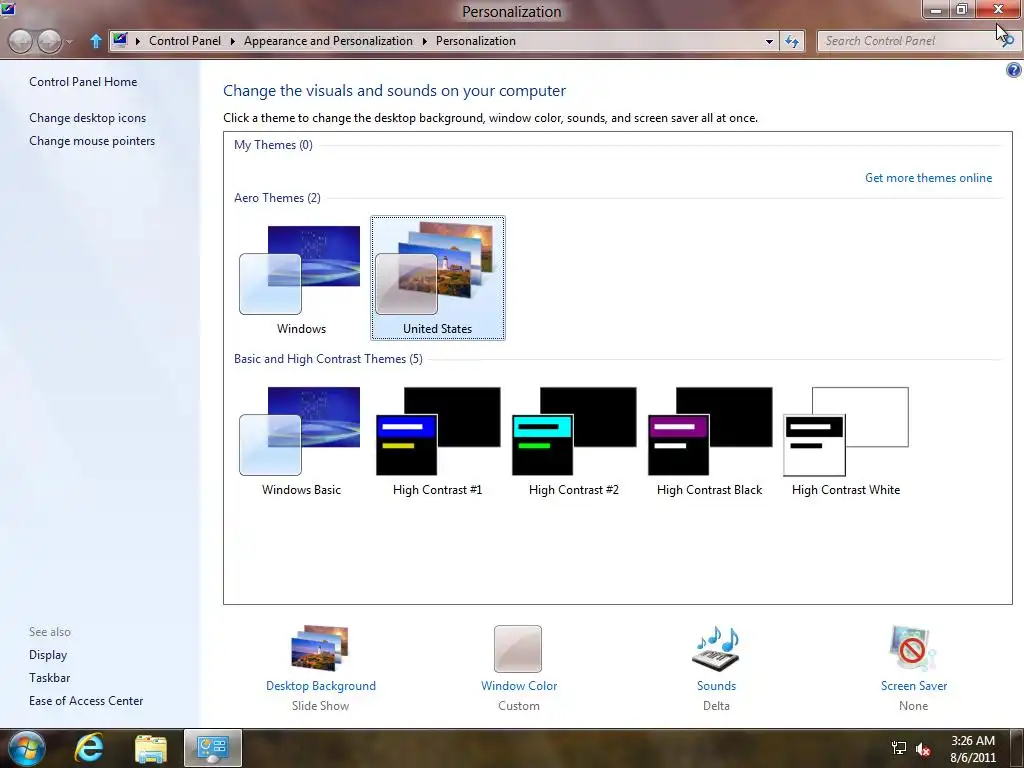Click the Desktop Background link
Screen dimensions: 1024x768
[321, 686]
